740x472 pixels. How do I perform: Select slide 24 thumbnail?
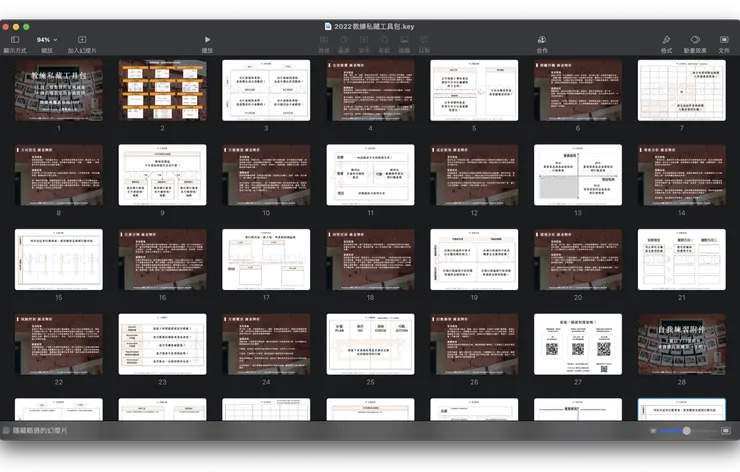point(266,344)
